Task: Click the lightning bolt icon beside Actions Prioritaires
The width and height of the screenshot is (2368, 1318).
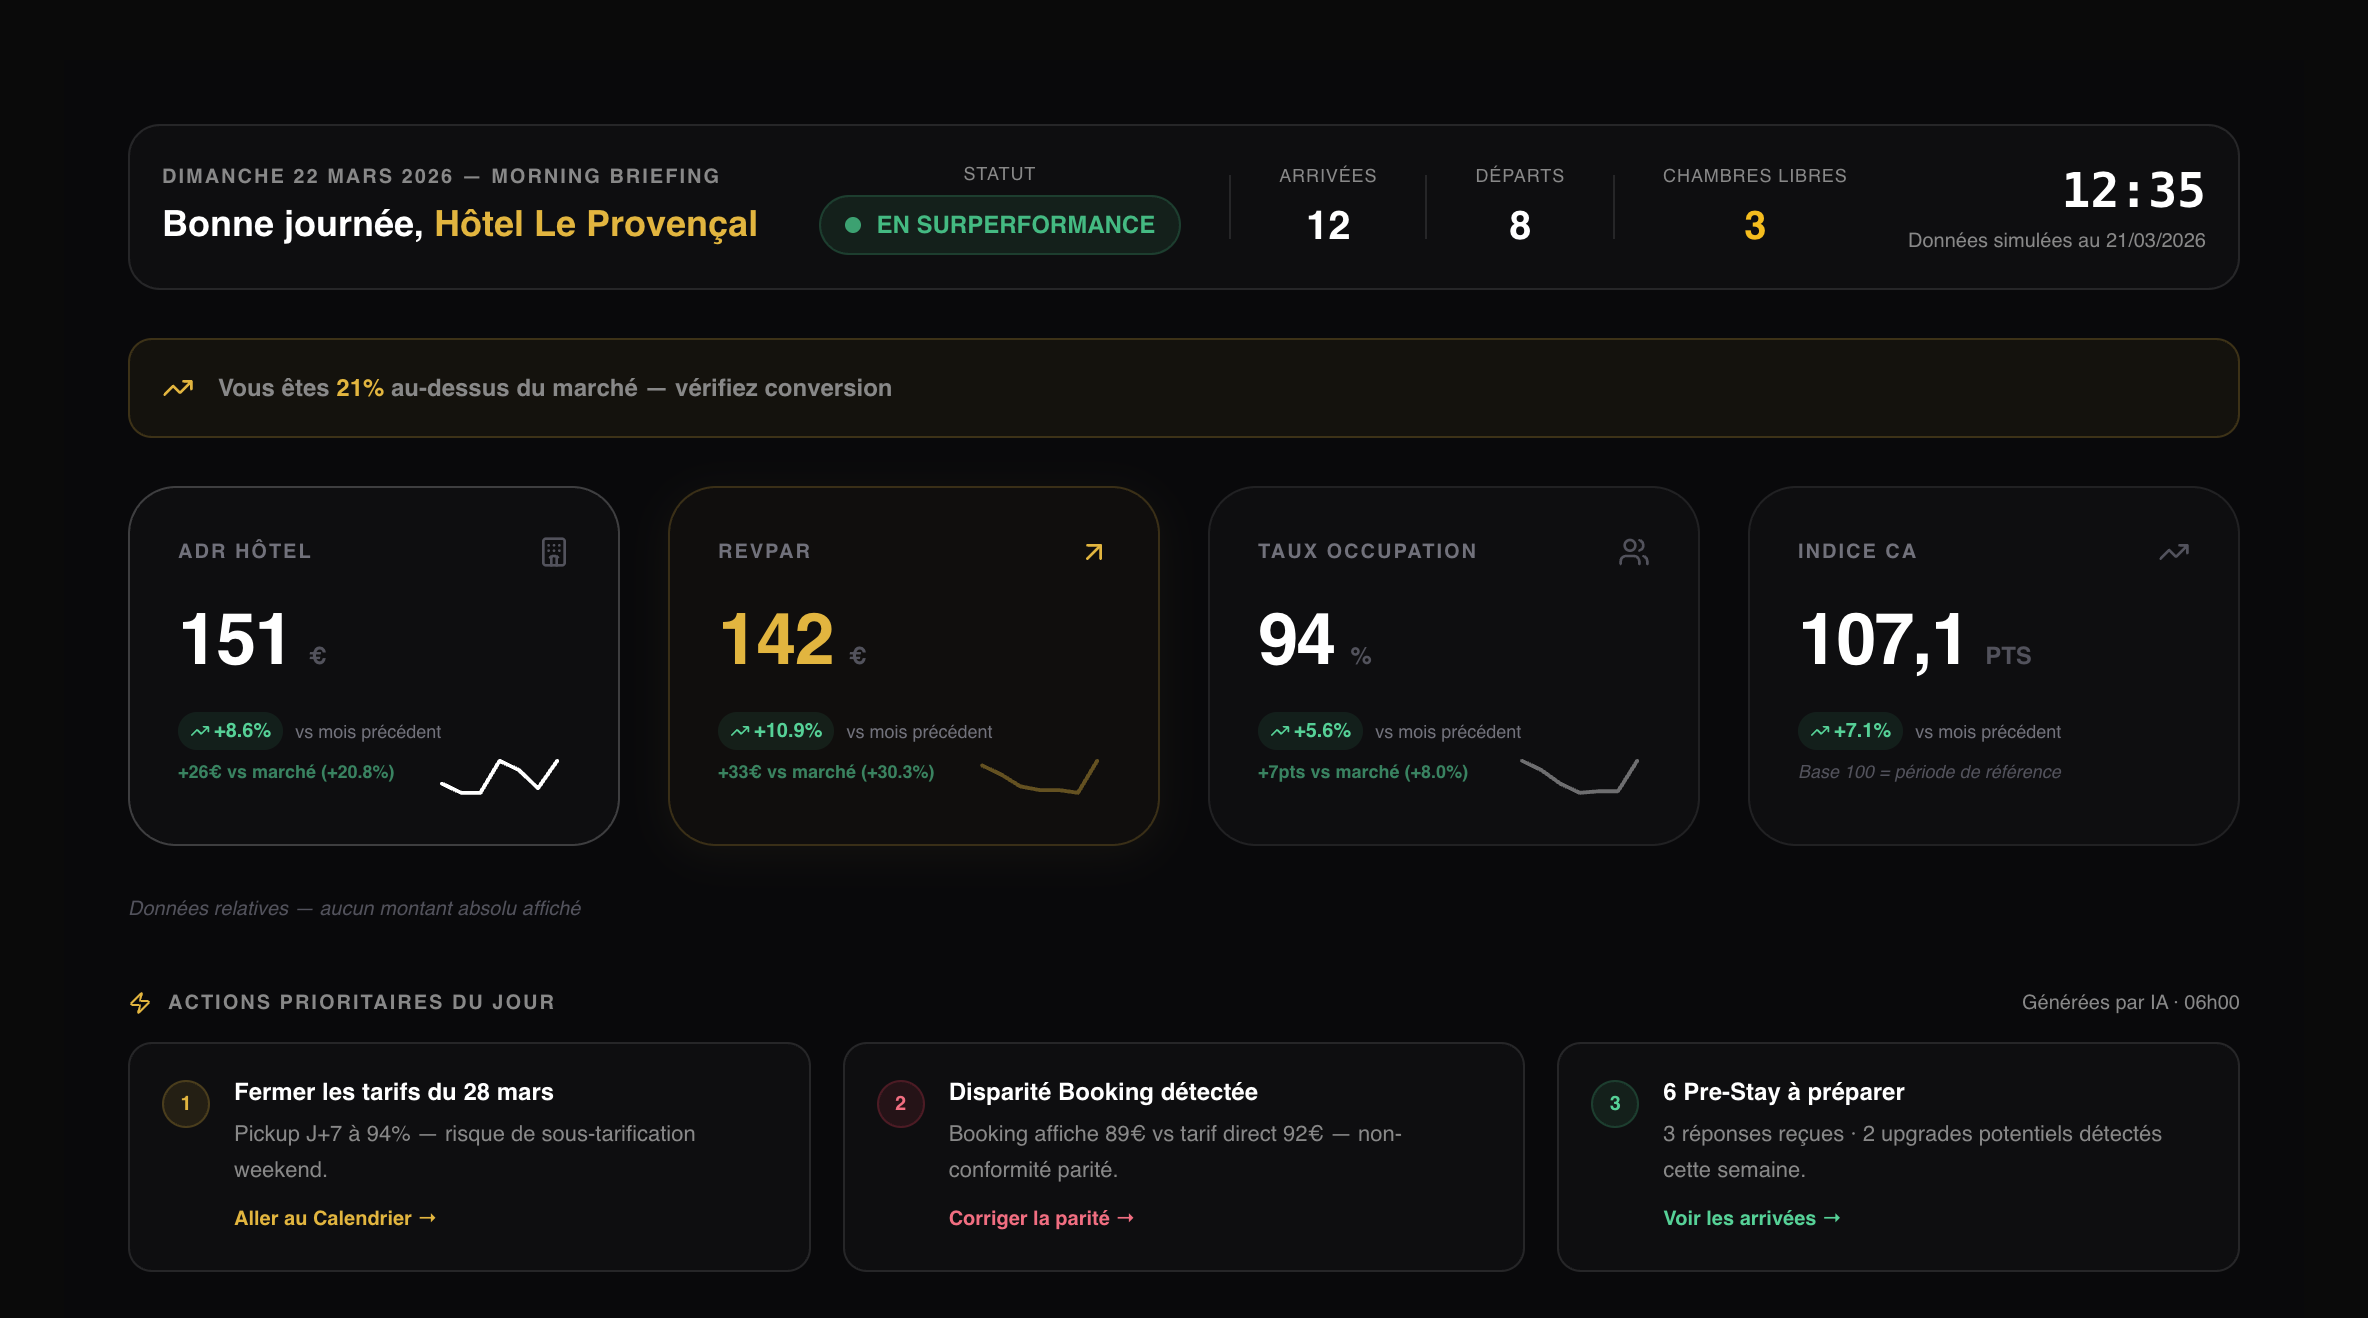Action: coord(140,1003)
